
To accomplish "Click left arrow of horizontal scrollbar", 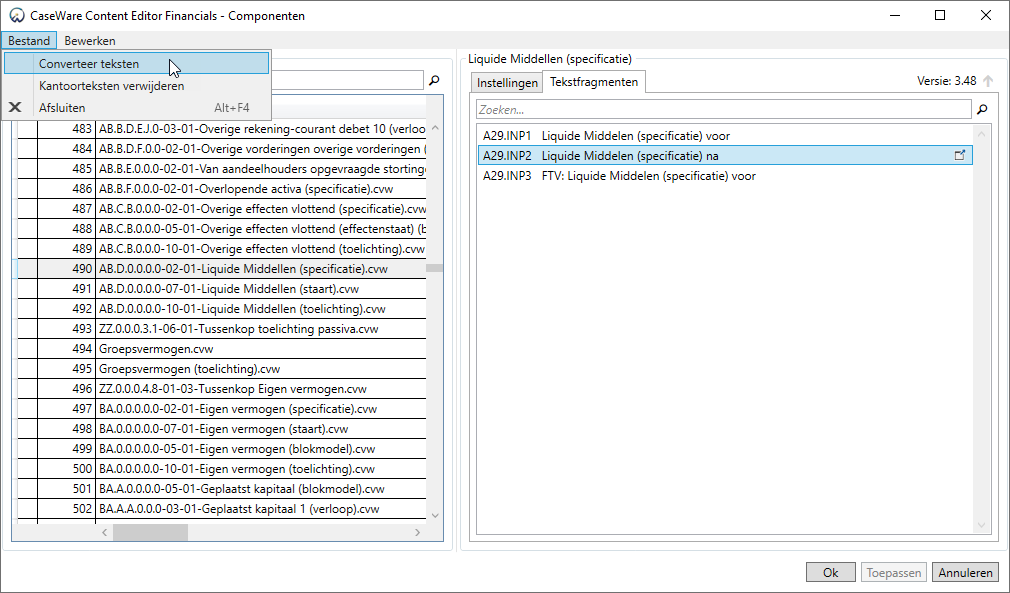I will tap(104, 532).
